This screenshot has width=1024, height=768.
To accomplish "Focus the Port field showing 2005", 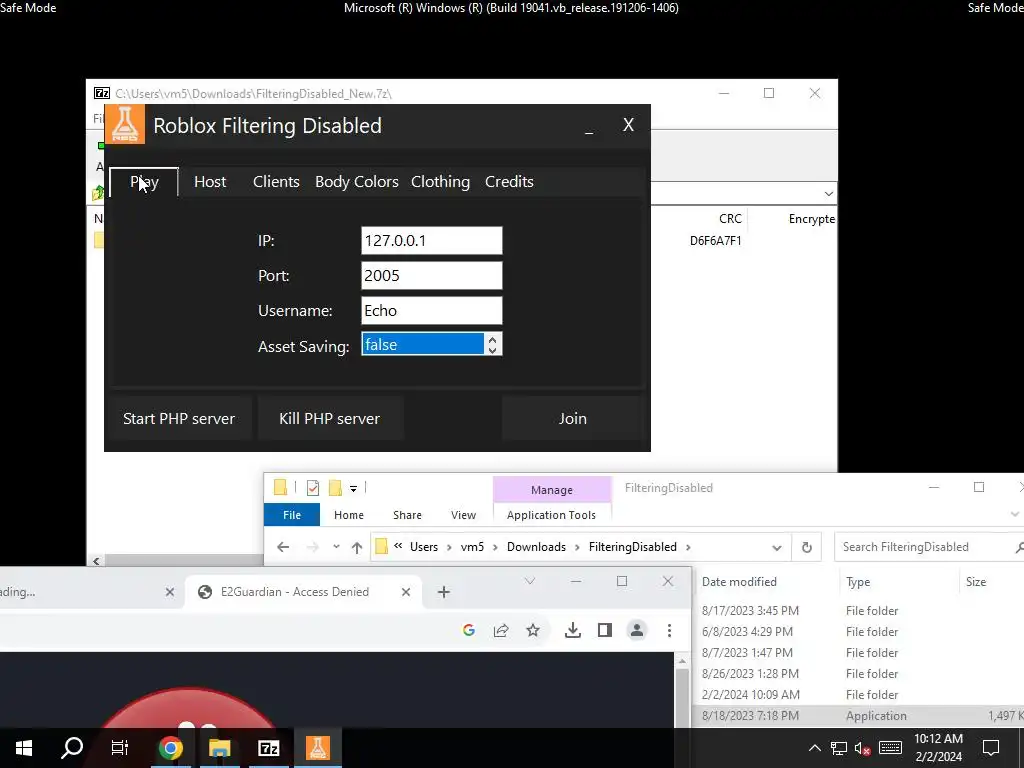I will click(432, 276).
